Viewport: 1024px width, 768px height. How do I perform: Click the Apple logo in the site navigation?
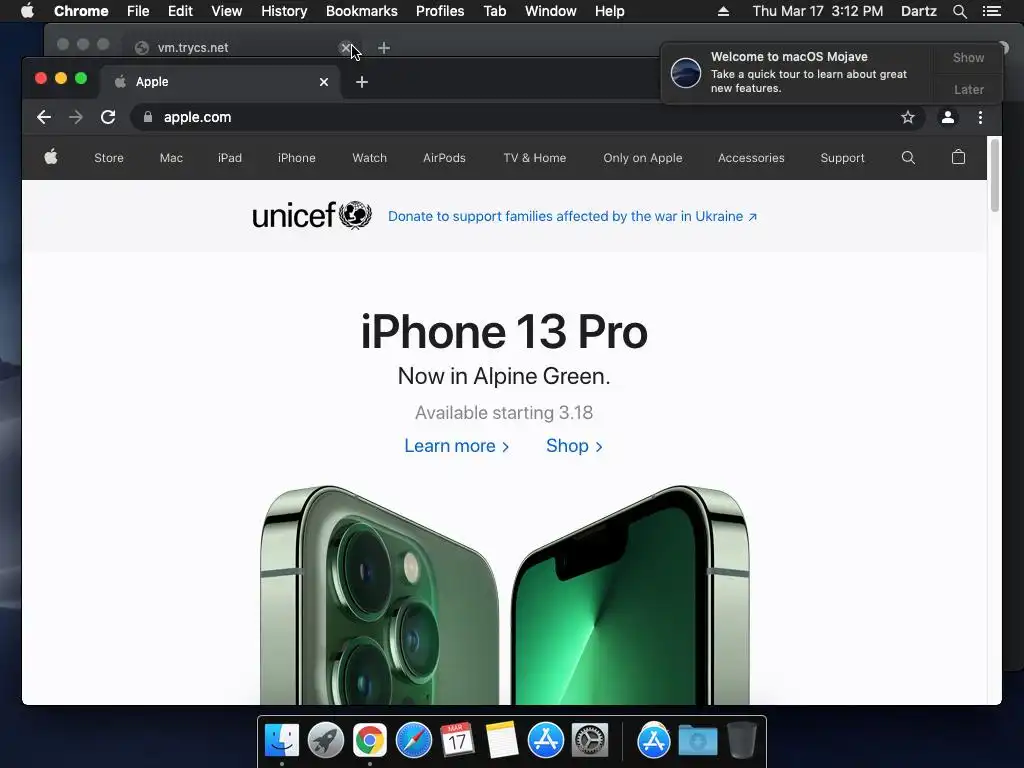click(51, 157)
